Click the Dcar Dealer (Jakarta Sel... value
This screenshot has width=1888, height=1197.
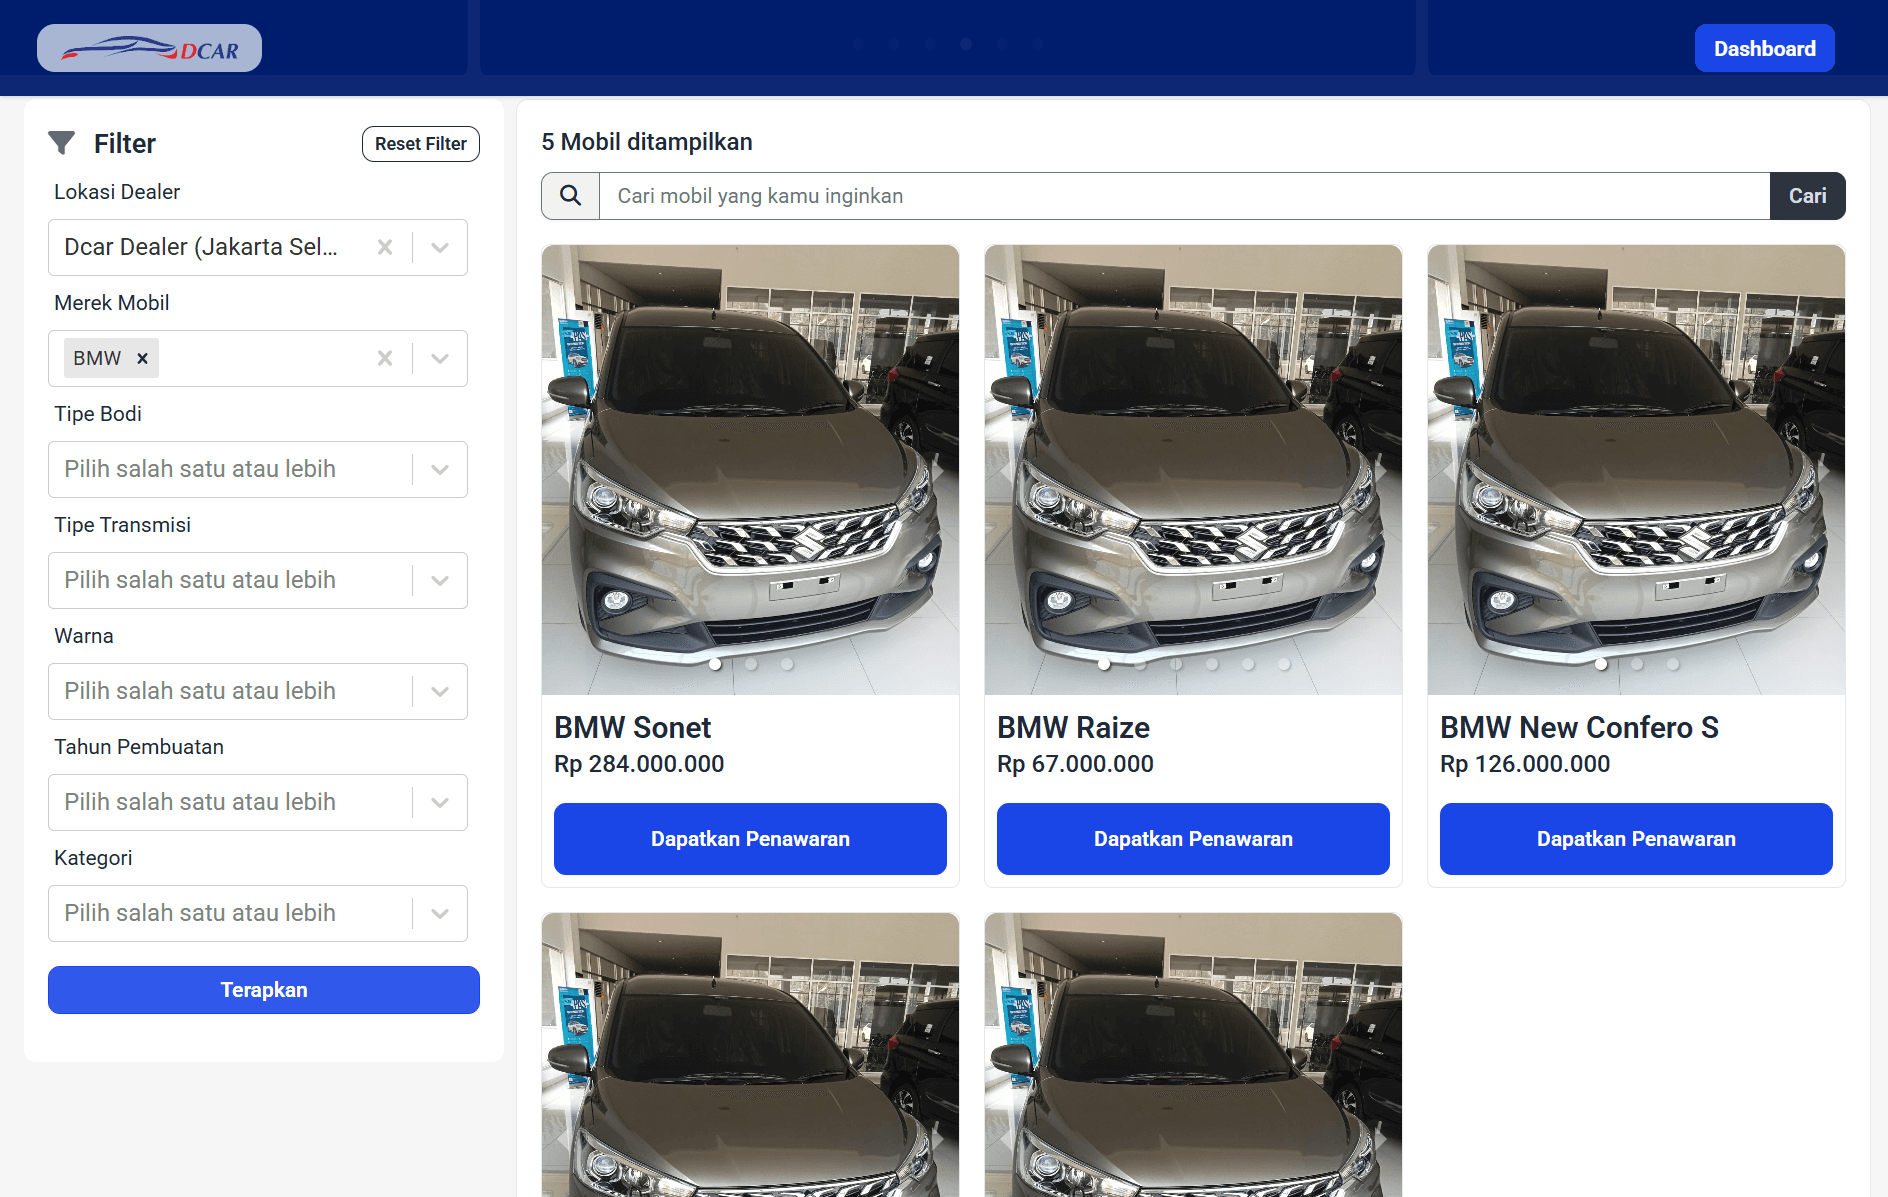coord(201,247)
